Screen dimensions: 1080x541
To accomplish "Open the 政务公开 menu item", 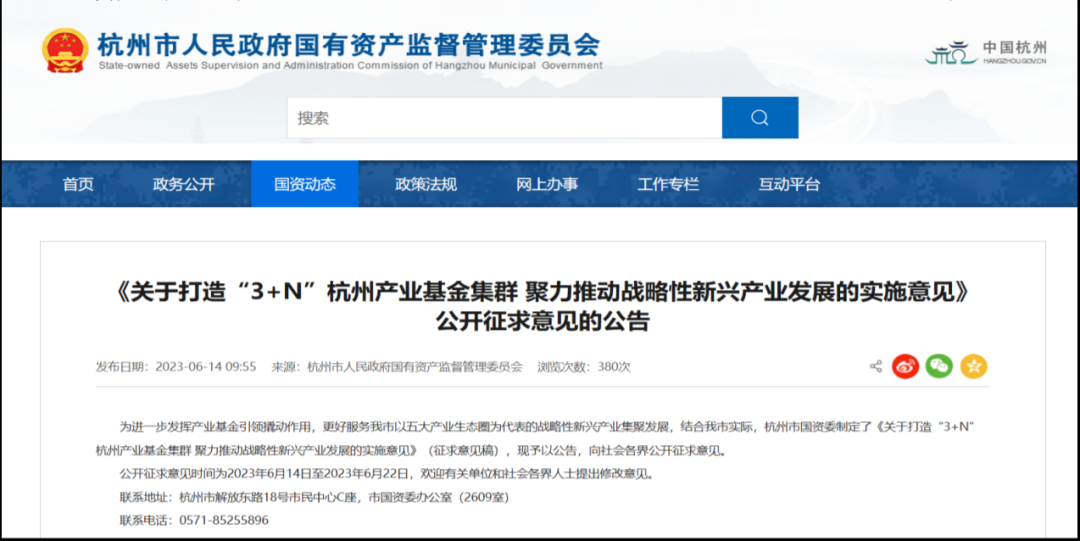I will click(x=183, y=184).
